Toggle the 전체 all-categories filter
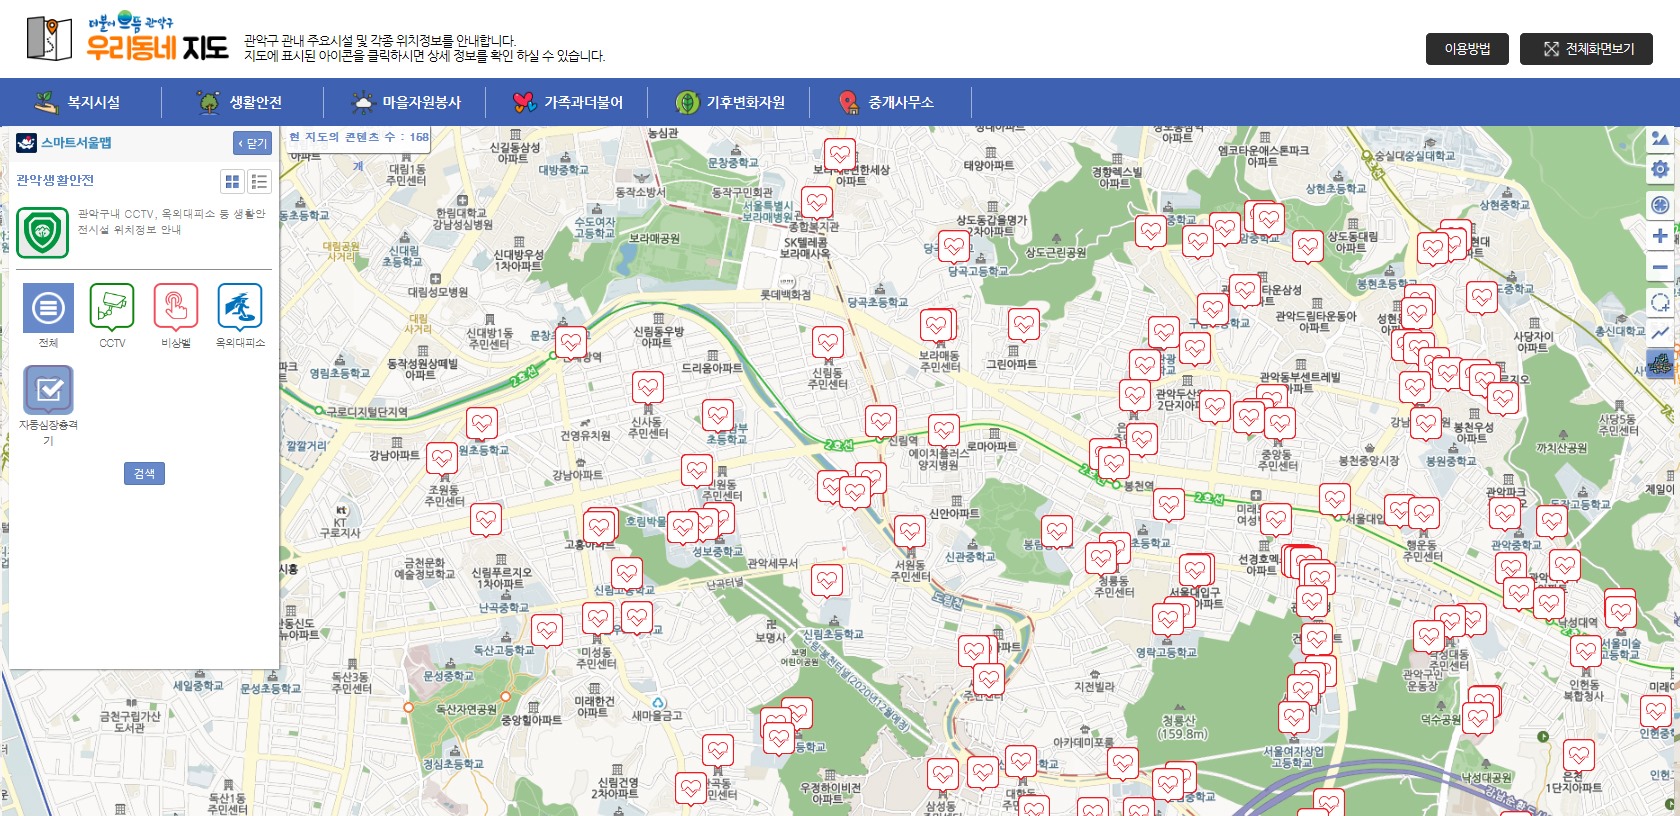1680x816 pixels. [48, 307]
